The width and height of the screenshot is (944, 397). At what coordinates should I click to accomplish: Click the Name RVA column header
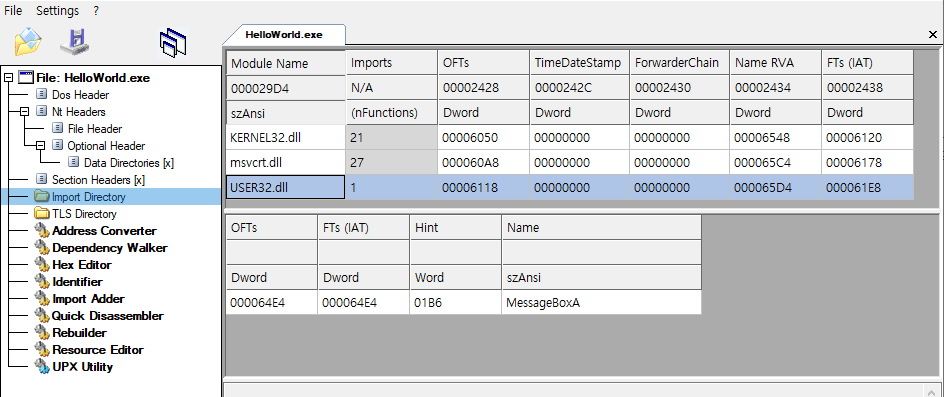click(x=775, y=63)
